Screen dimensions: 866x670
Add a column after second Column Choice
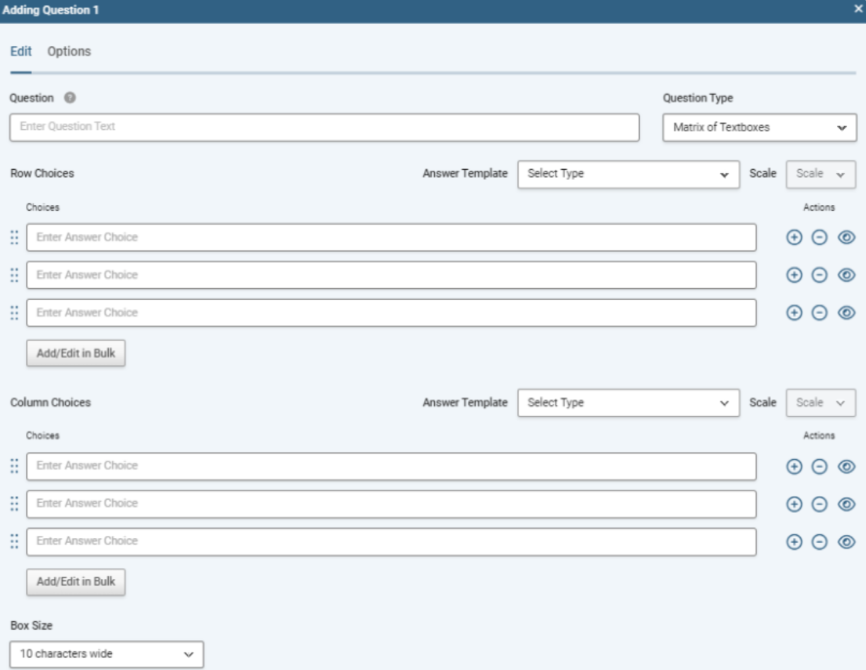795,504
